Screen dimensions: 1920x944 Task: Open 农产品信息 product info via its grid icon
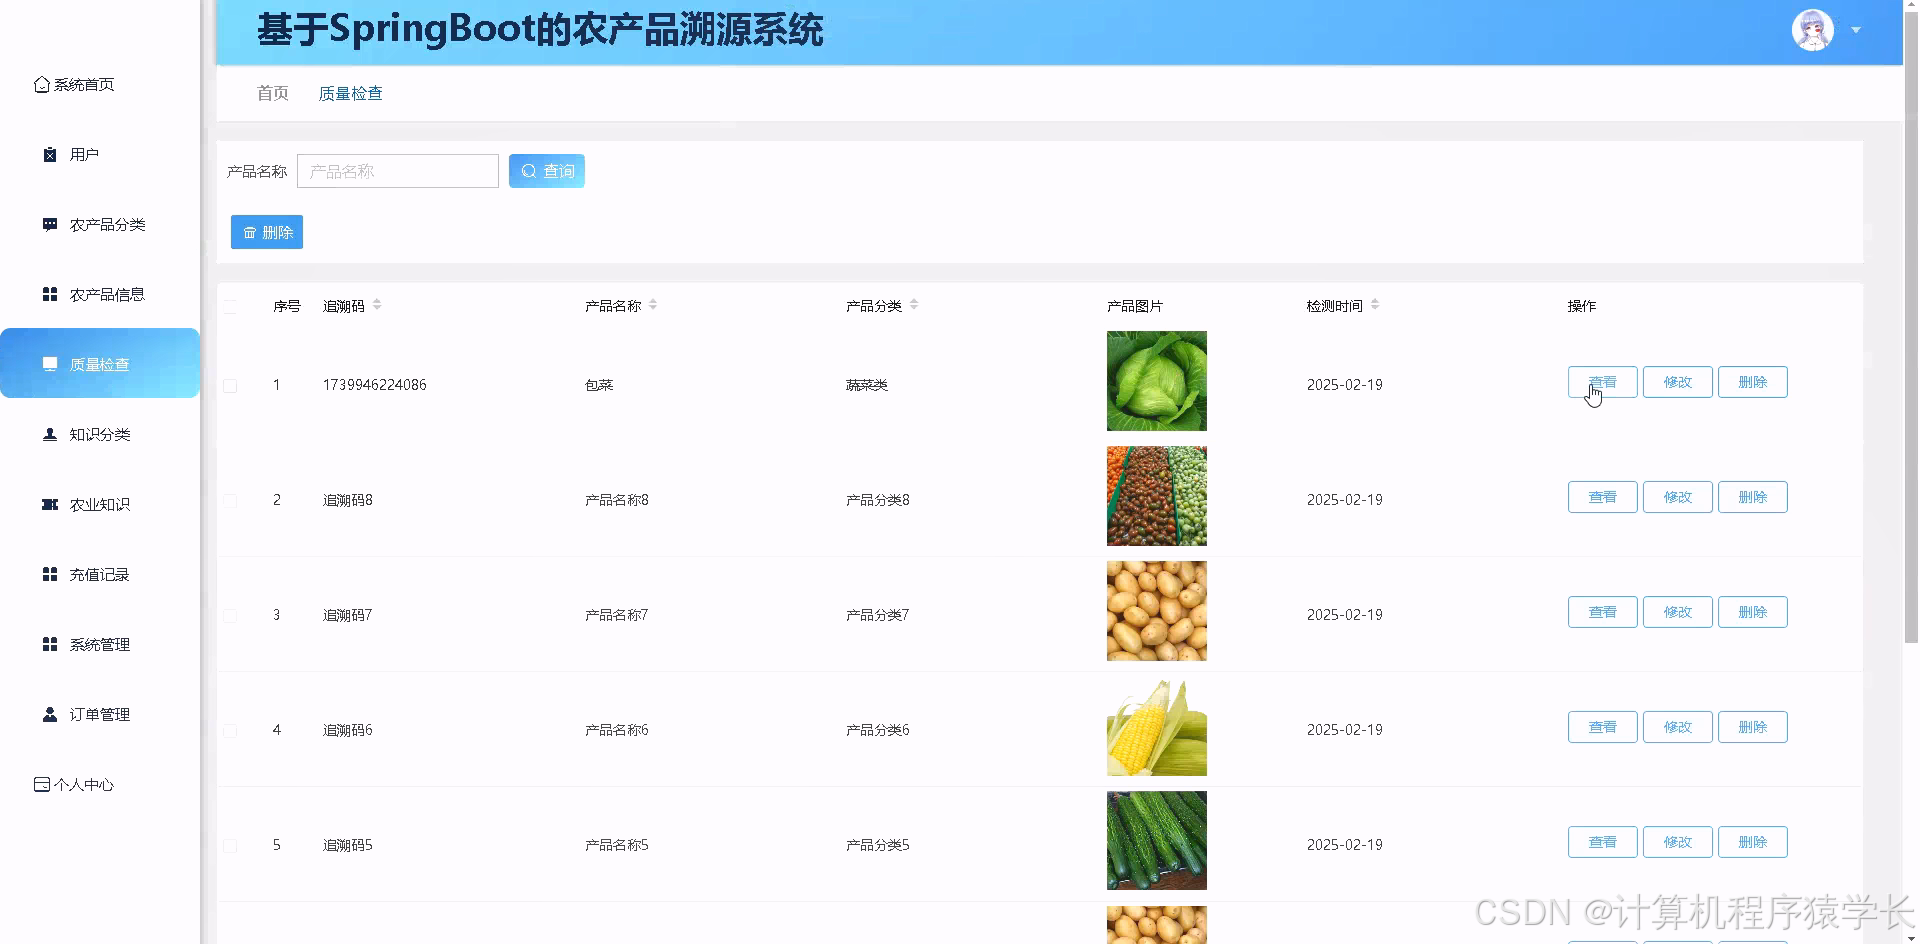click(49, 294)
